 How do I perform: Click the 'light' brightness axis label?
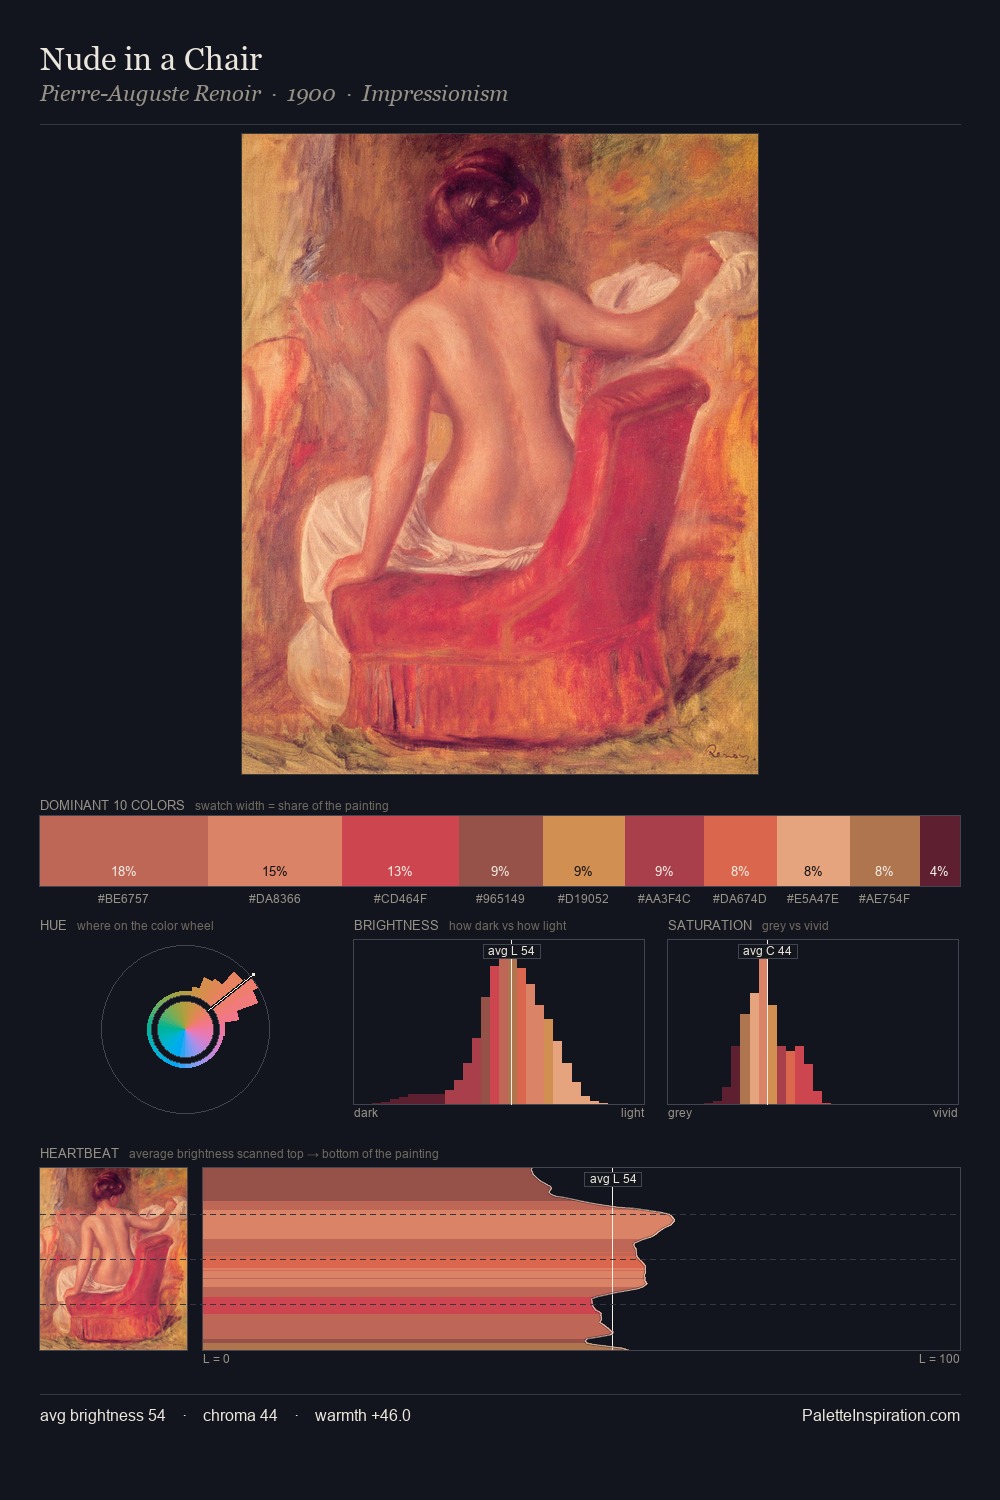632,1112
